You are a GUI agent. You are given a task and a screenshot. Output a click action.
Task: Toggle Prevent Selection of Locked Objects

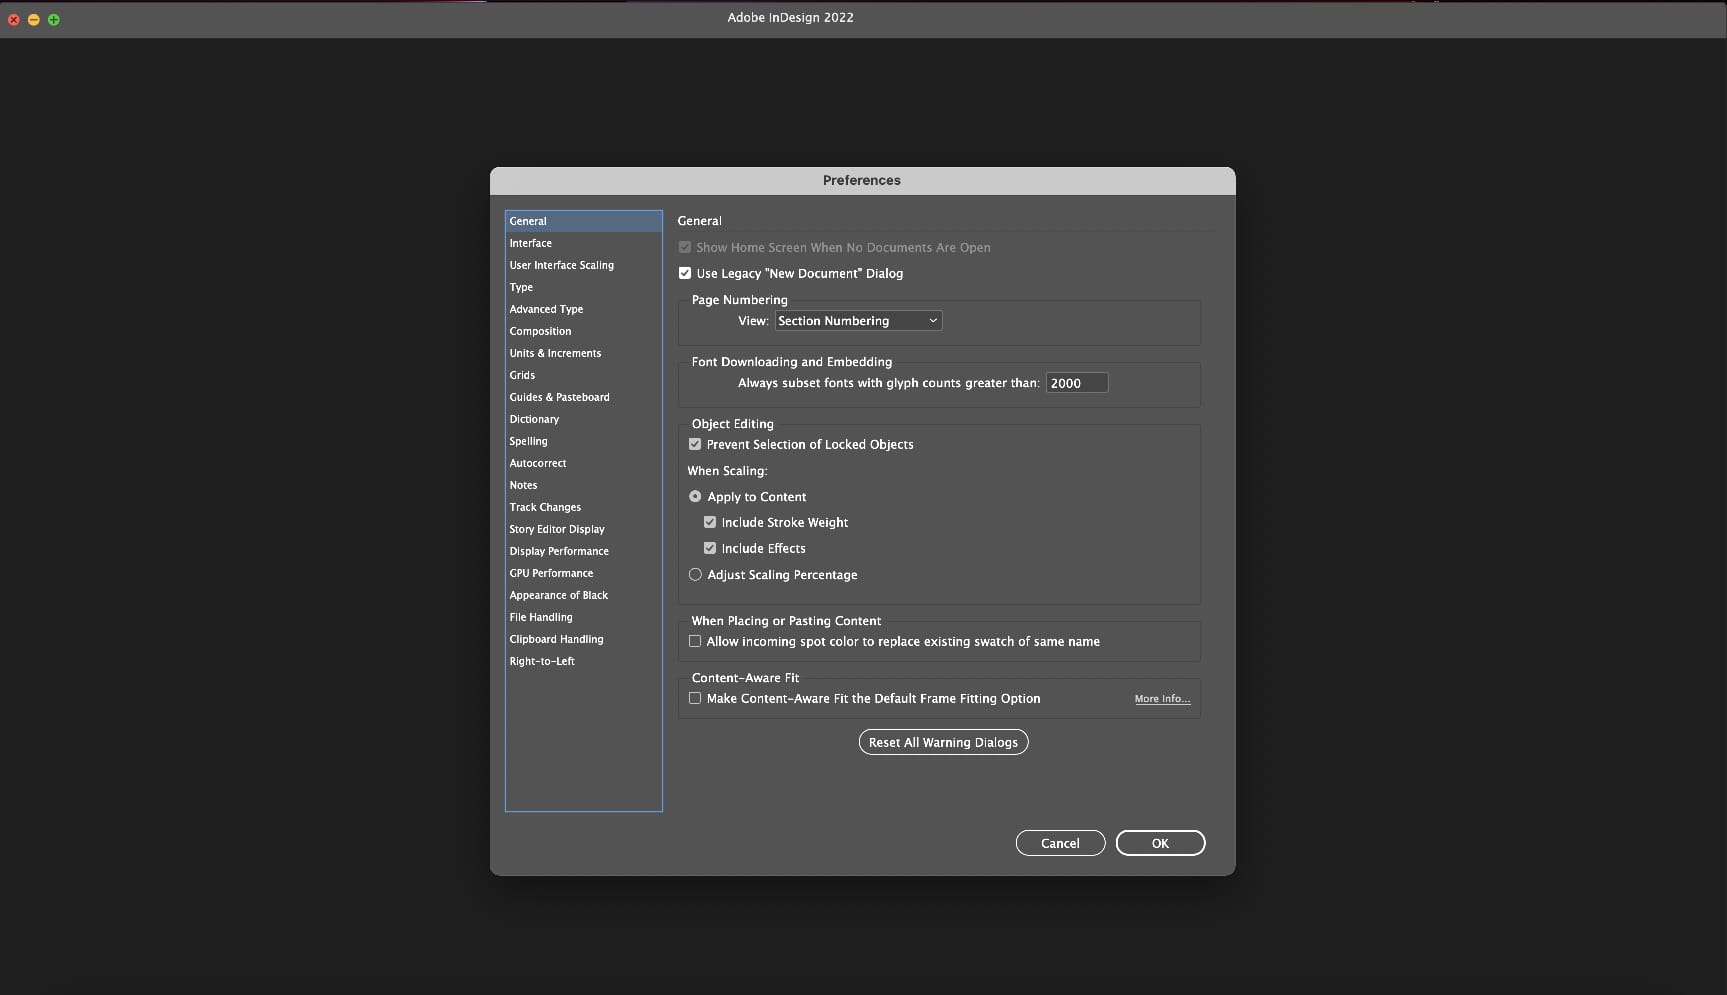pos(695,444)
